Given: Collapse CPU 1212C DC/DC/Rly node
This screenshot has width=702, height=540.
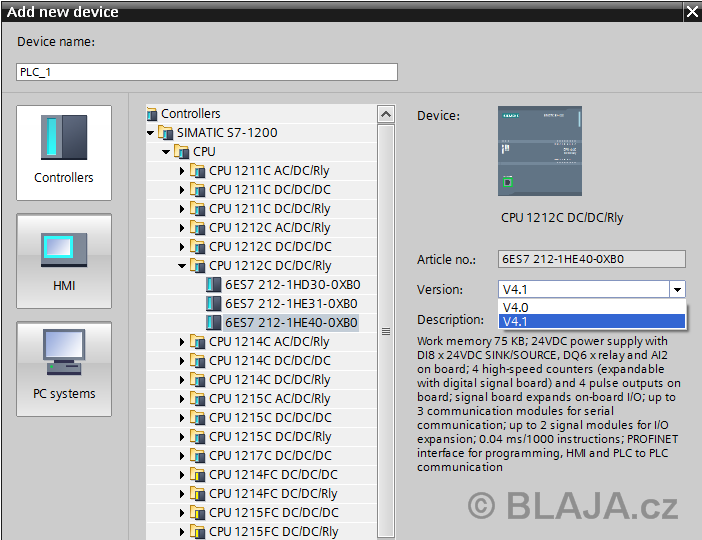Looking at the screenshot, I should pyautogui.click(x=182, y=266).
